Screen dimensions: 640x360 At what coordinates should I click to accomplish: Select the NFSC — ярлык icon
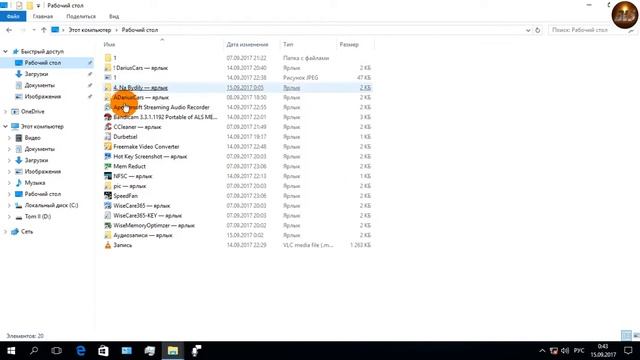(108, 176)
